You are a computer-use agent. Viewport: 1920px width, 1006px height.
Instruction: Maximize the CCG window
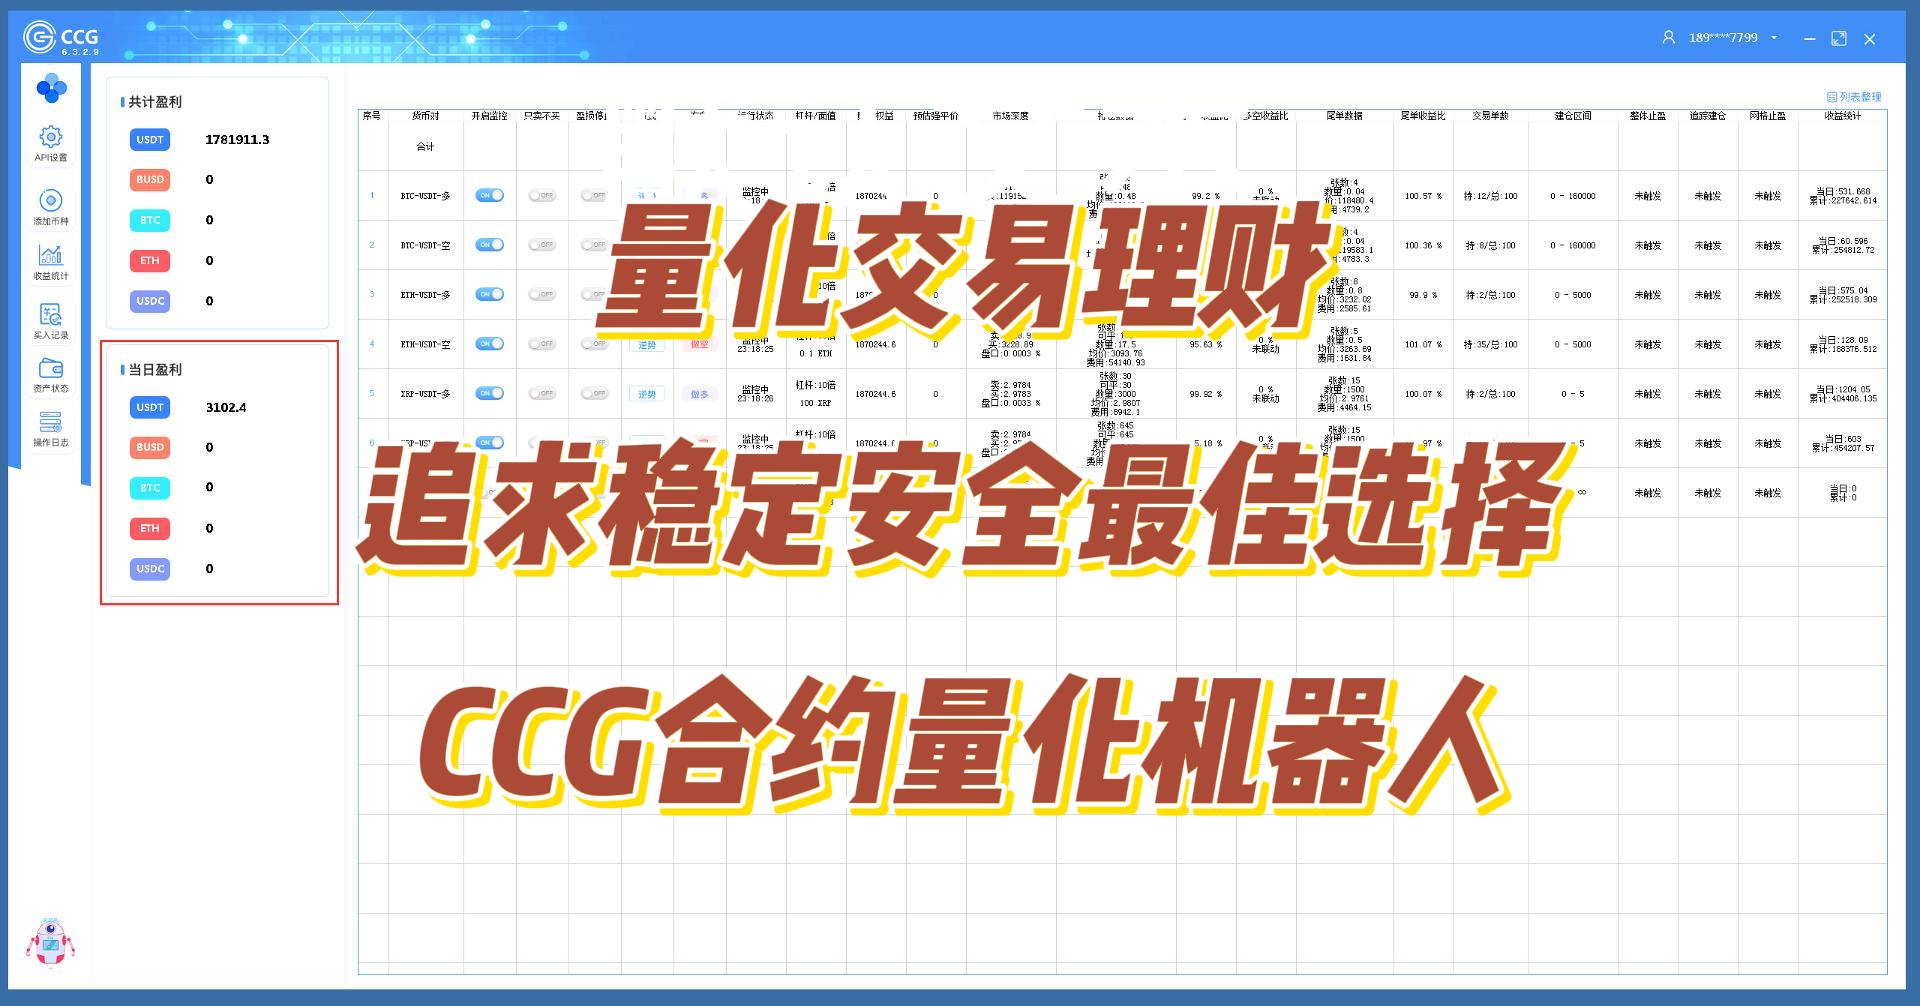pyautogui.click(x=1839, y=38)
